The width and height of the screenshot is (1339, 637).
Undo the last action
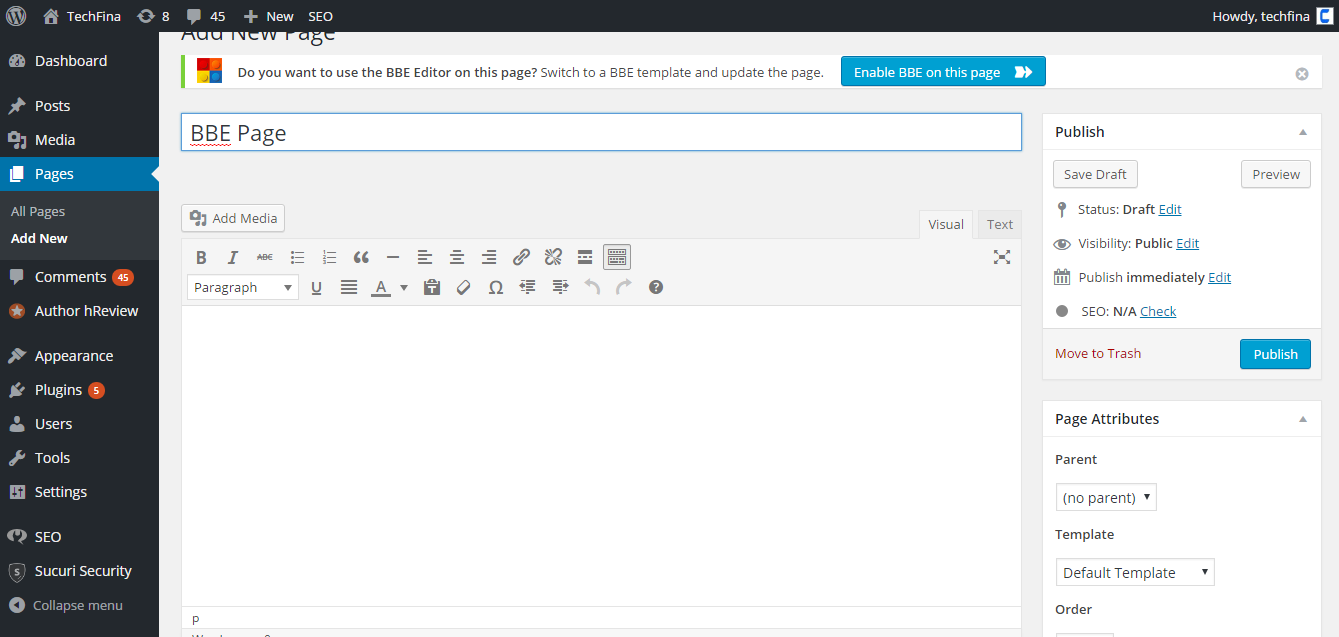[592, 287]
